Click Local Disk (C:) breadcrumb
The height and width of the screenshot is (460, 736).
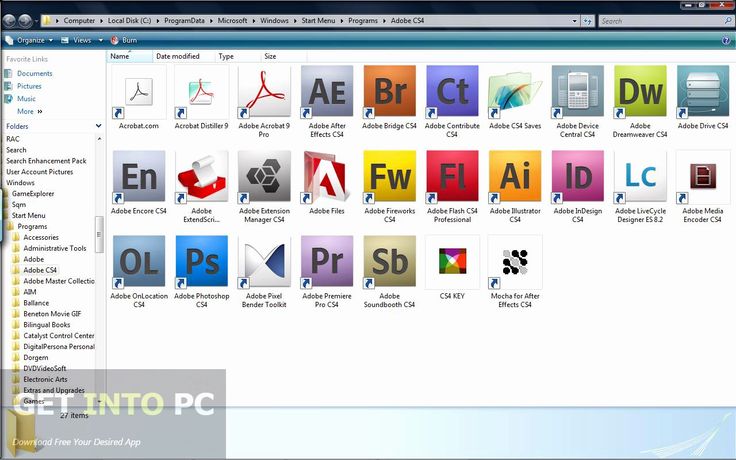[x=130, y=21]
